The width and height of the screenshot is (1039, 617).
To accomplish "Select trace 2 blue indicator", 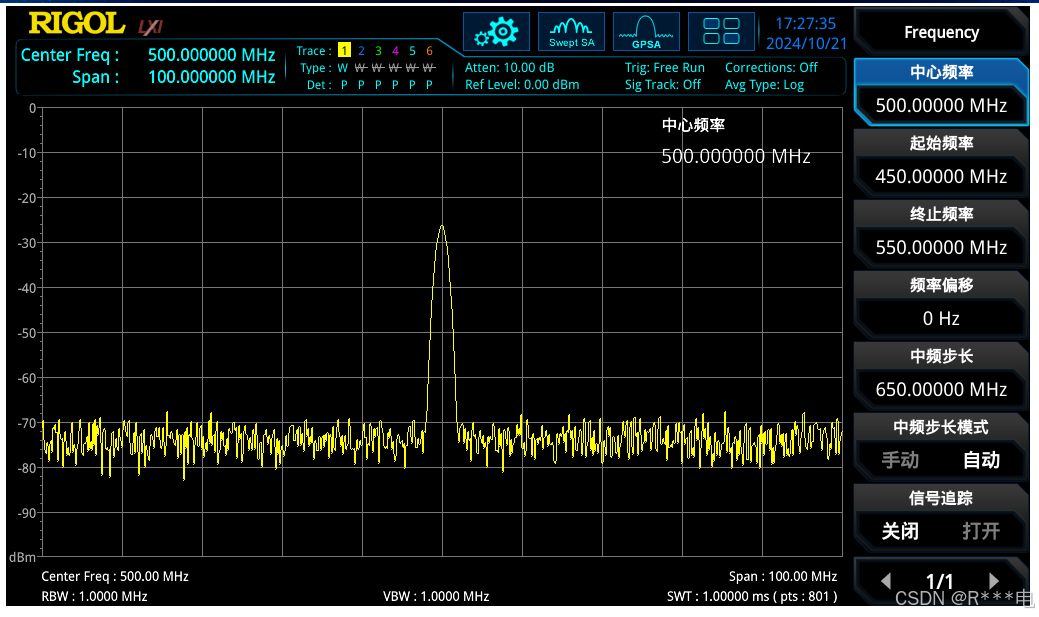I will click(361, 50).
